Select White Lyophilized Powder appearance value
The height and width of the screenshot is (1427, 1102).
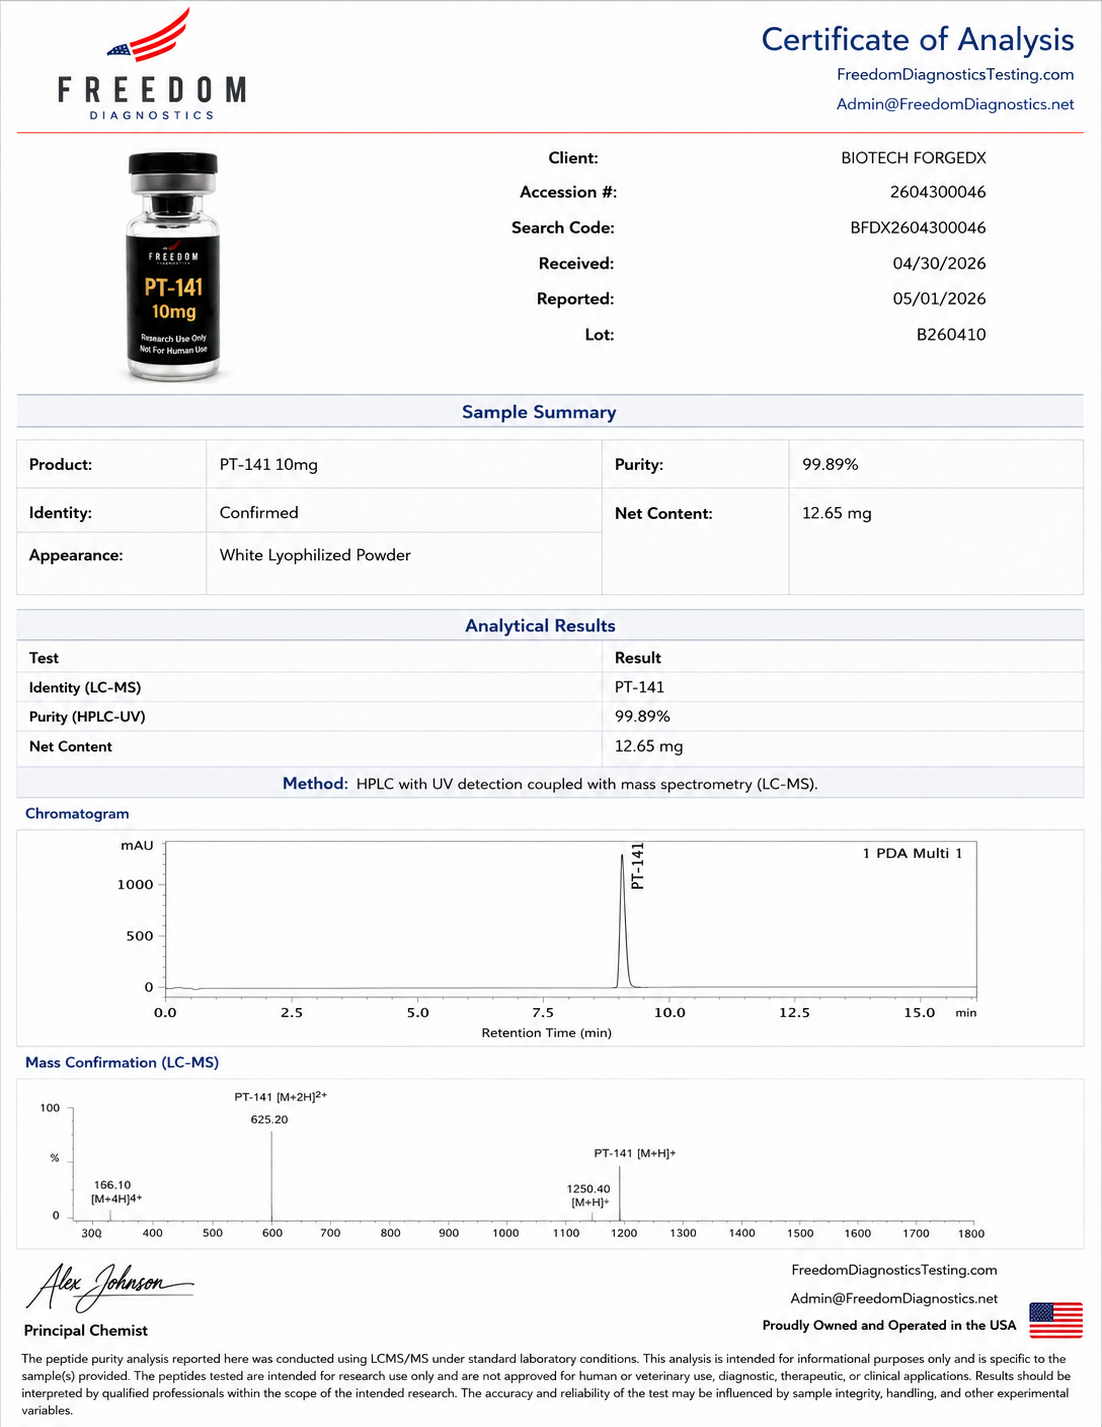(315, 555)
